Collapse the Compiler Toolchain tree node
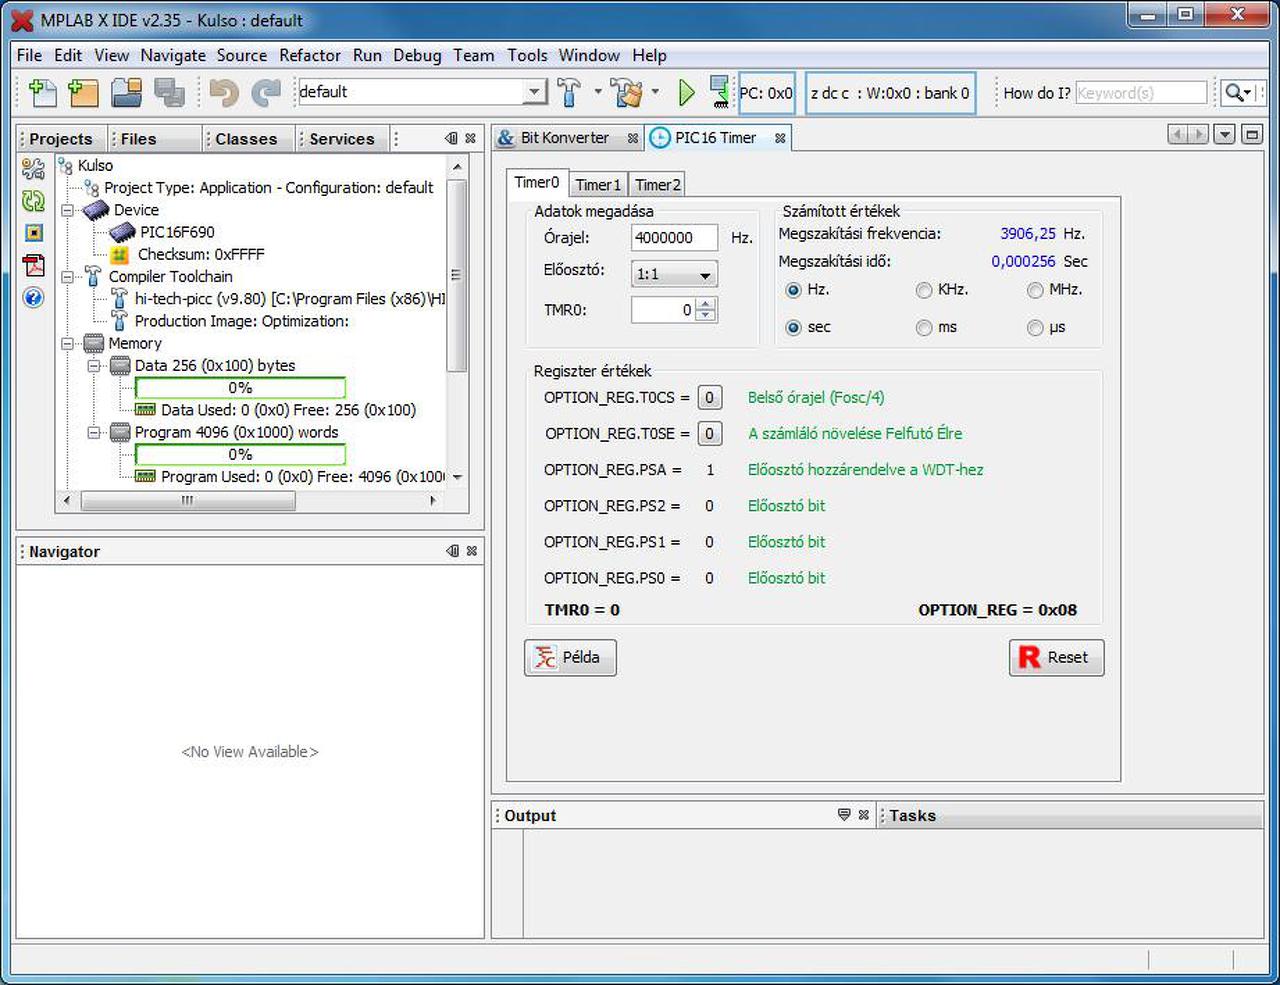The width and height of the screenshot is (1280, 985). [x=69, y=277]
